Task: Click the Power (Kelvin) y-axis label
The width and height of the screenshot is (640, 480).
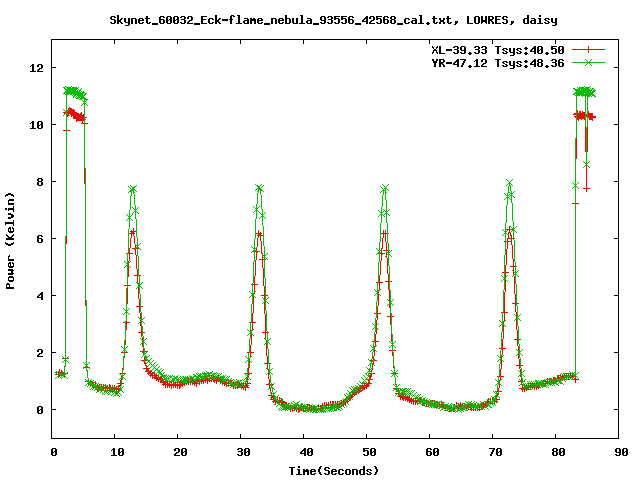Action: point(10,241)
